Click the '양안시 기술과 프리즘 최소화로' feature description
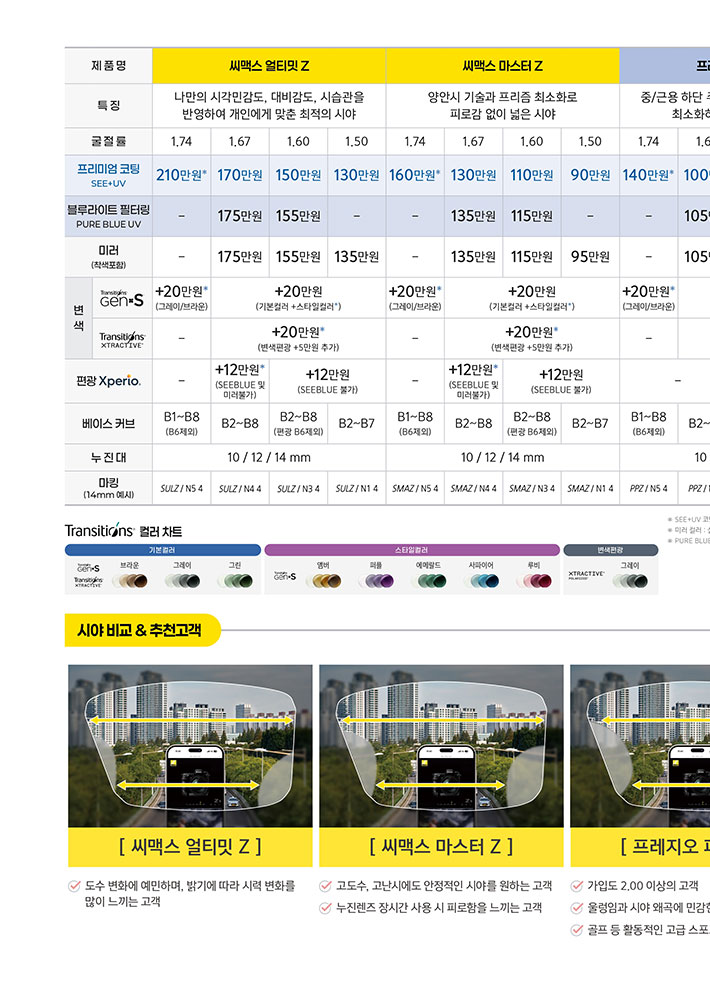 coord(503,105)
